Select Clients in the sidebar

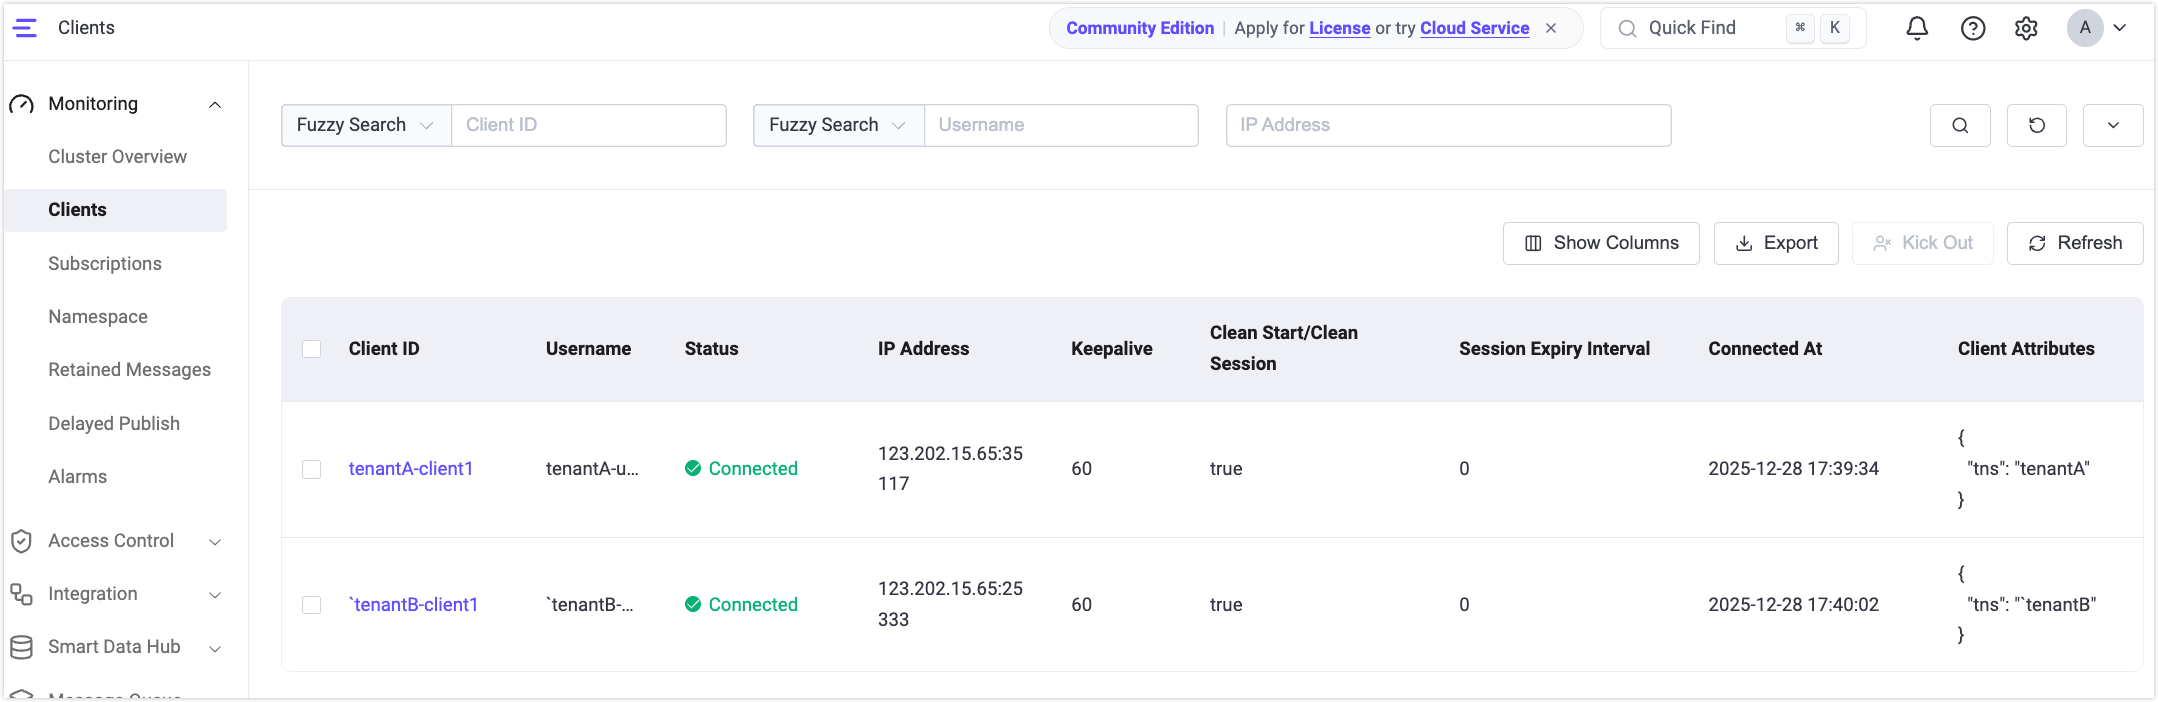click(115, 210)
